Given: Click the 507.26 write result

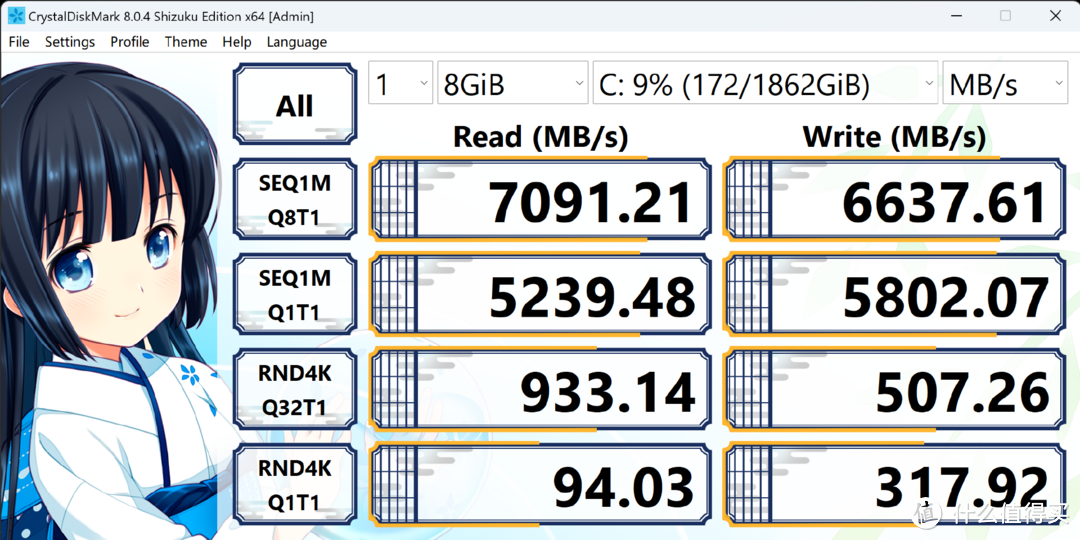Looking at the screenshot, I should (895, 390).
